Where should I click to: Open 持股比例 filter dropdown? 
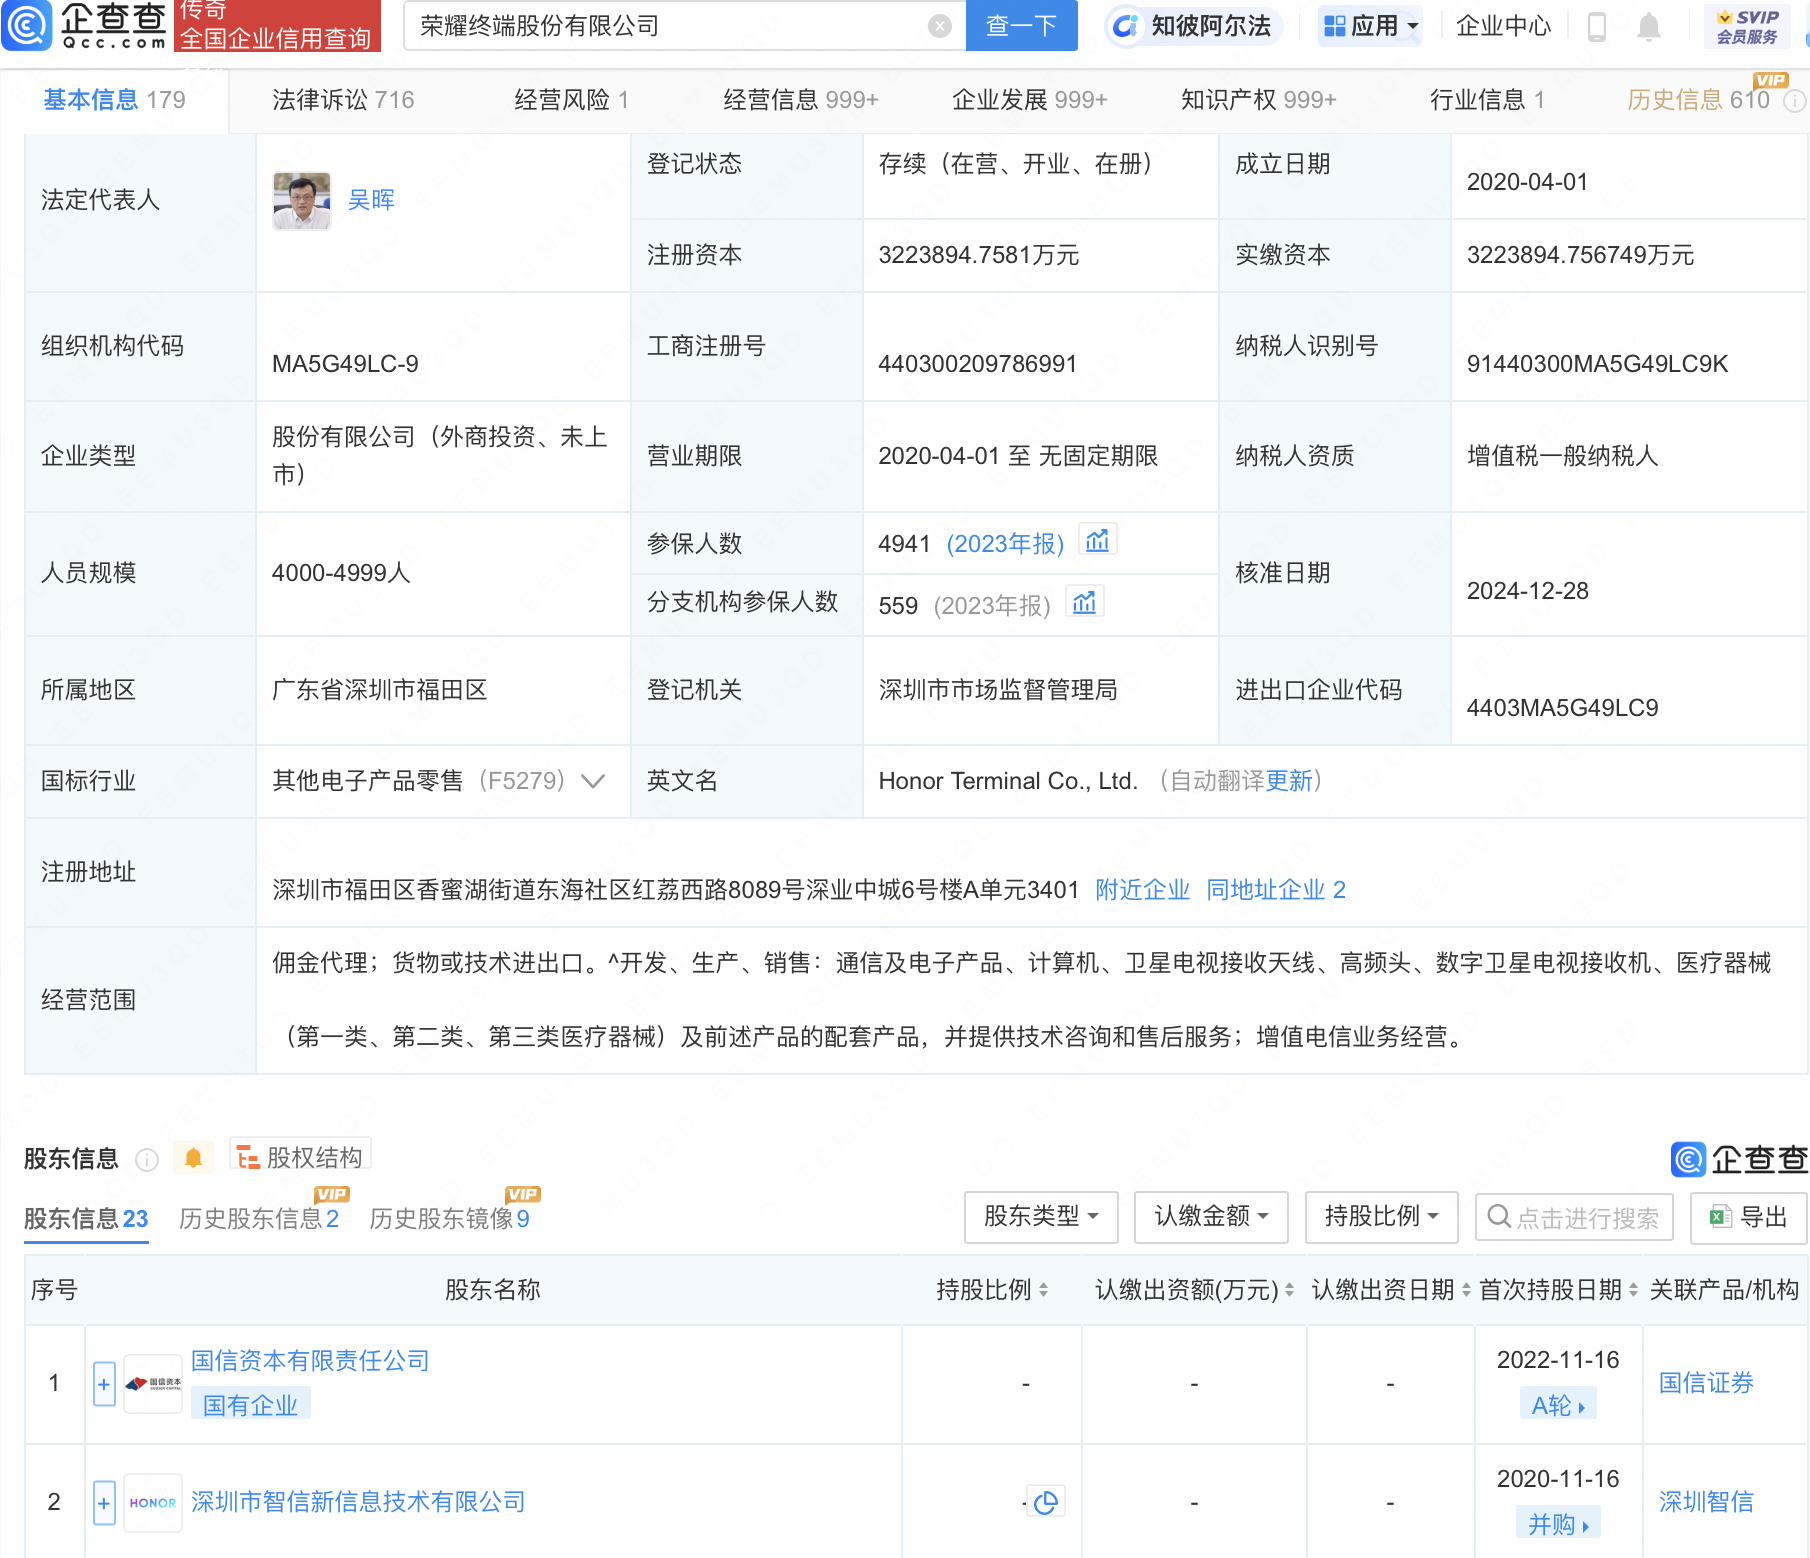tap(1382, 1216)
